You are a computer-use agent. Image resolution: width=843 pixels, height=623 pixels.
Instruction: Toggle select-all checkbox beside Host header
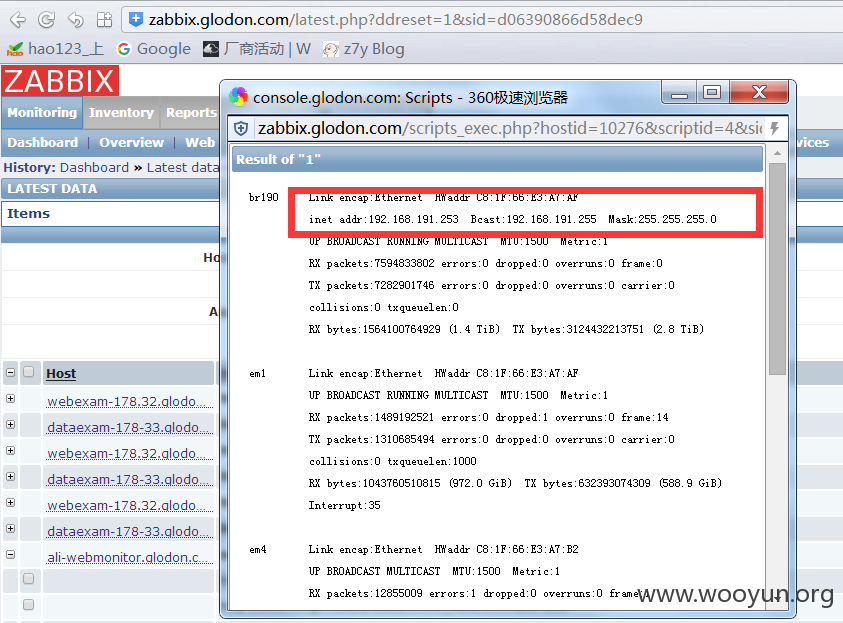click(x=28, y=372)
